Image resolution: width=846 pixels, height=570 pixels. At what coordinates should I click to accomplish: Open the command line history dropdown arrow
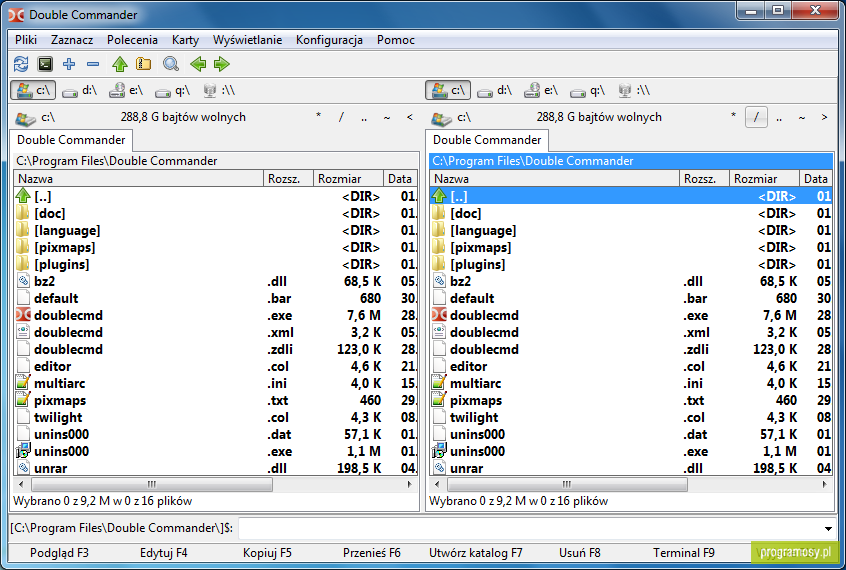(828, 528)
